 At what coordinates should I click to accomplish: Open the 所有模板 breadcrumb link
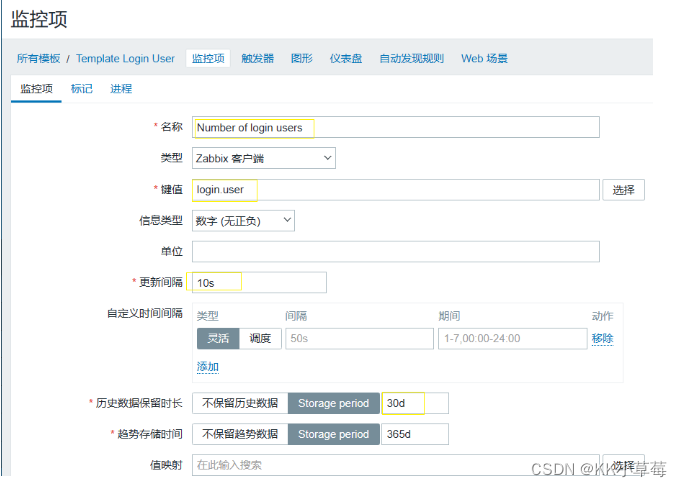[38, 58]
